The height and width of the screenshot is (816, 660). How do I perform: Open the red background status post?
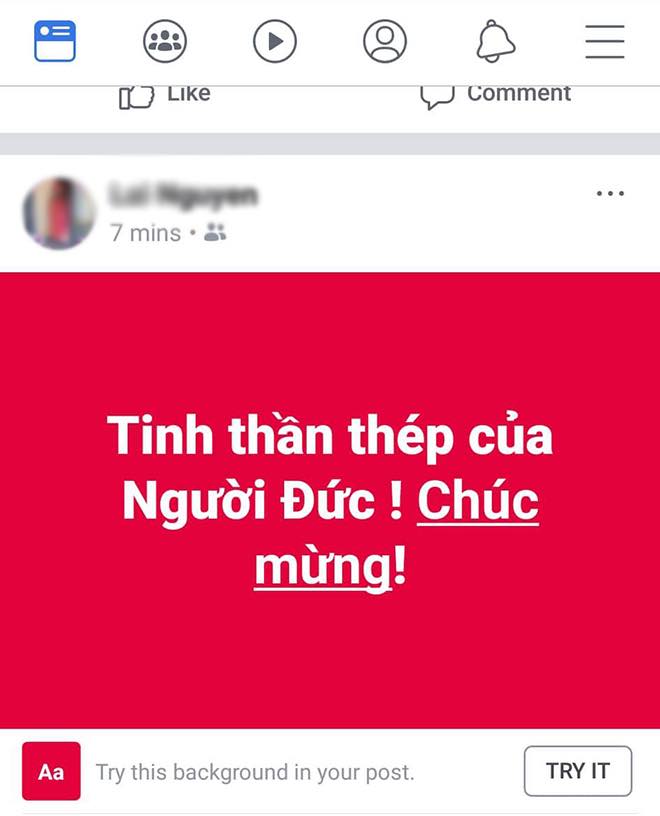click(330, 500)
